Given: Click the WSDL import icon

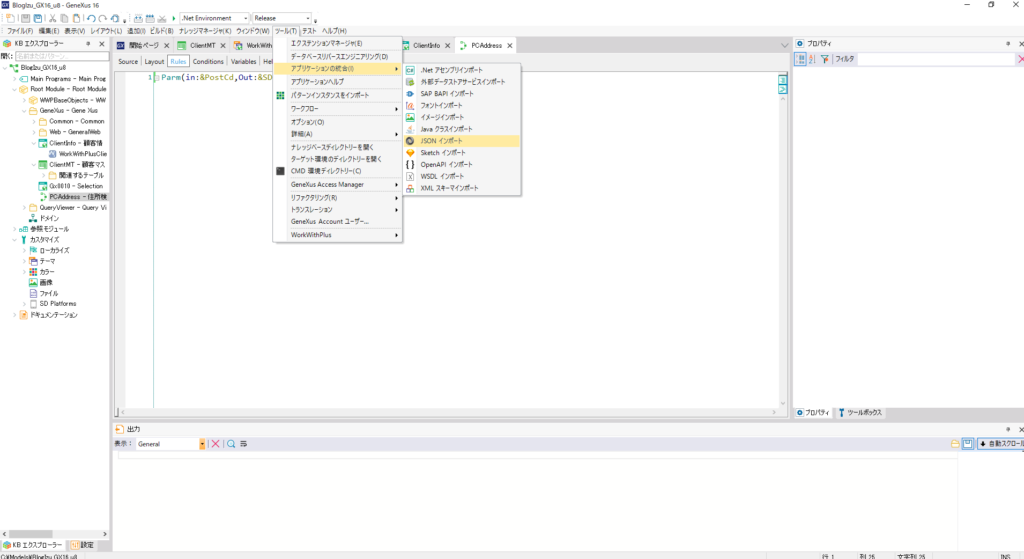Looking at the screenshot, I should (x=410, y=176).
